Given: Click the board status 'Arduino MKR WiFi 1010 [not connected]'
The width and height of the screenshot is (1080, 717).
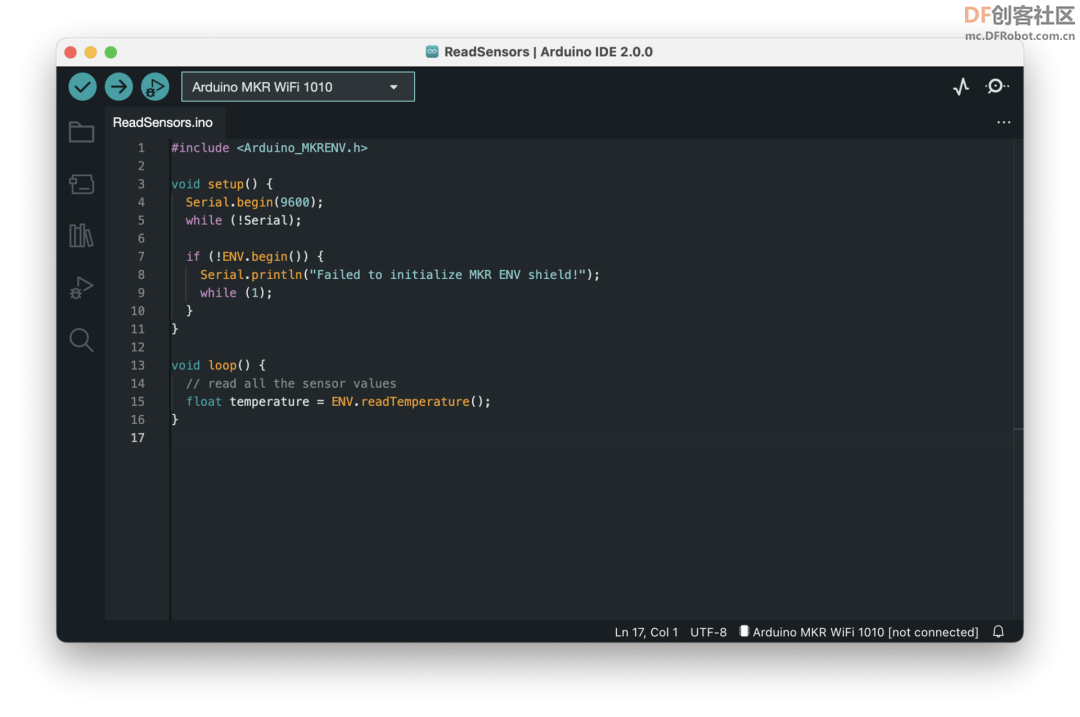Looking at the screenshot, I should tap(858, 632).
